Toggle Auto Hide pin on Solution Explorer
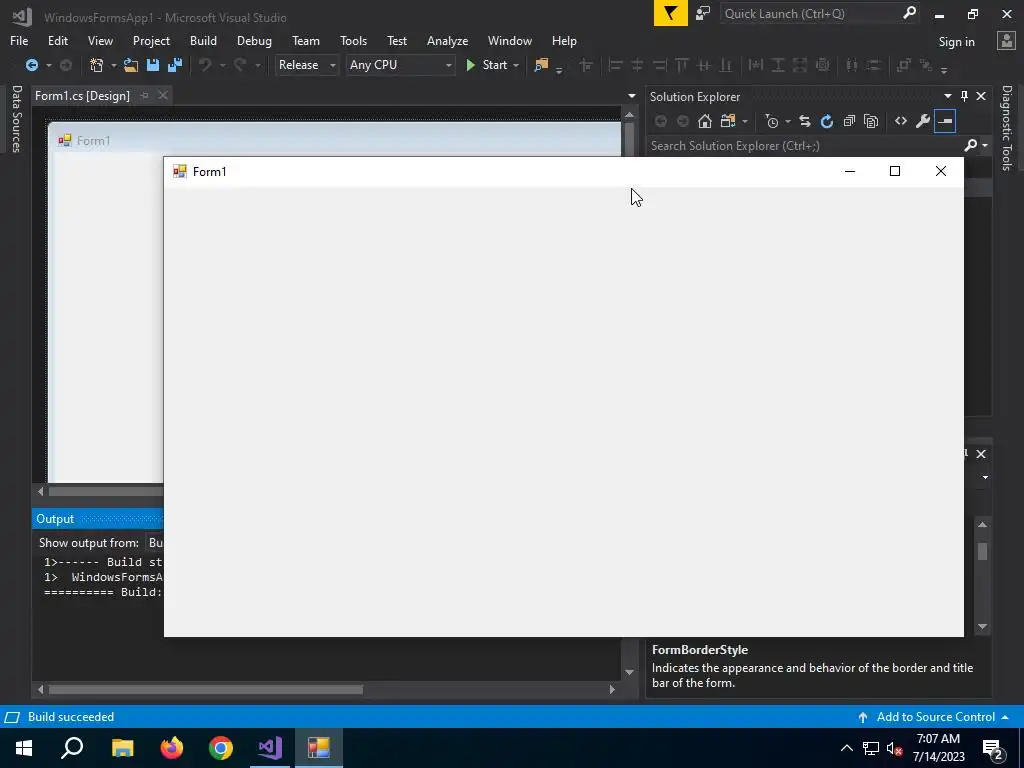The width and height of the screenshot is (1024, 768). pyautogui.click(x=965, y=96)
